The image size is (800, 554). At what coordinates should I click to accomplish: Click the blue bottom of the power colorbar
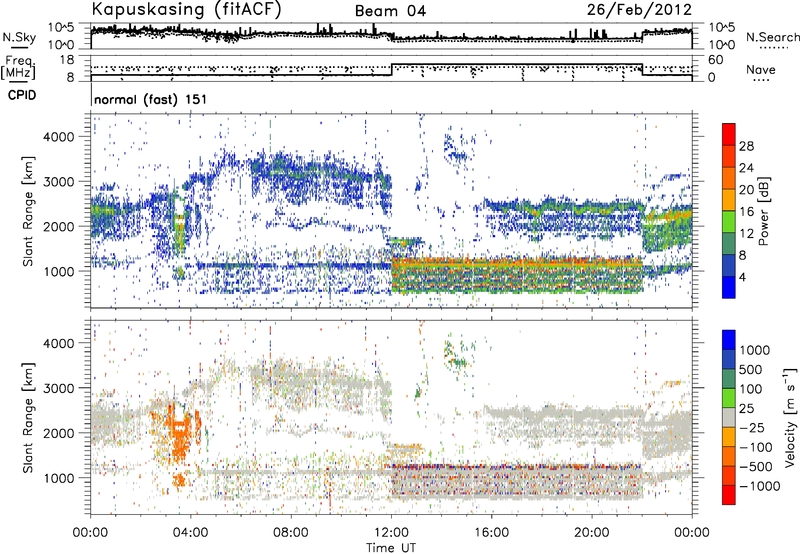729,287
